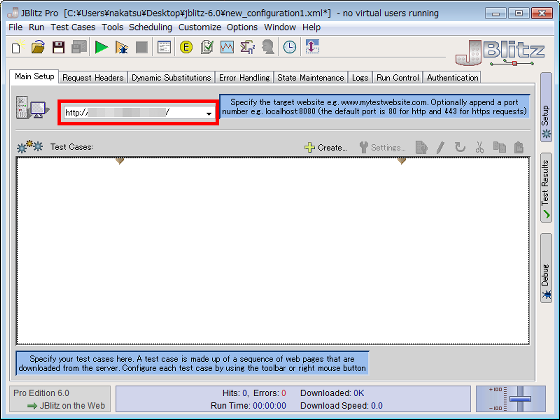This screenshot has height=420, width=560.
Task: Click the server and monitor icon
Action: coord(32,108)
